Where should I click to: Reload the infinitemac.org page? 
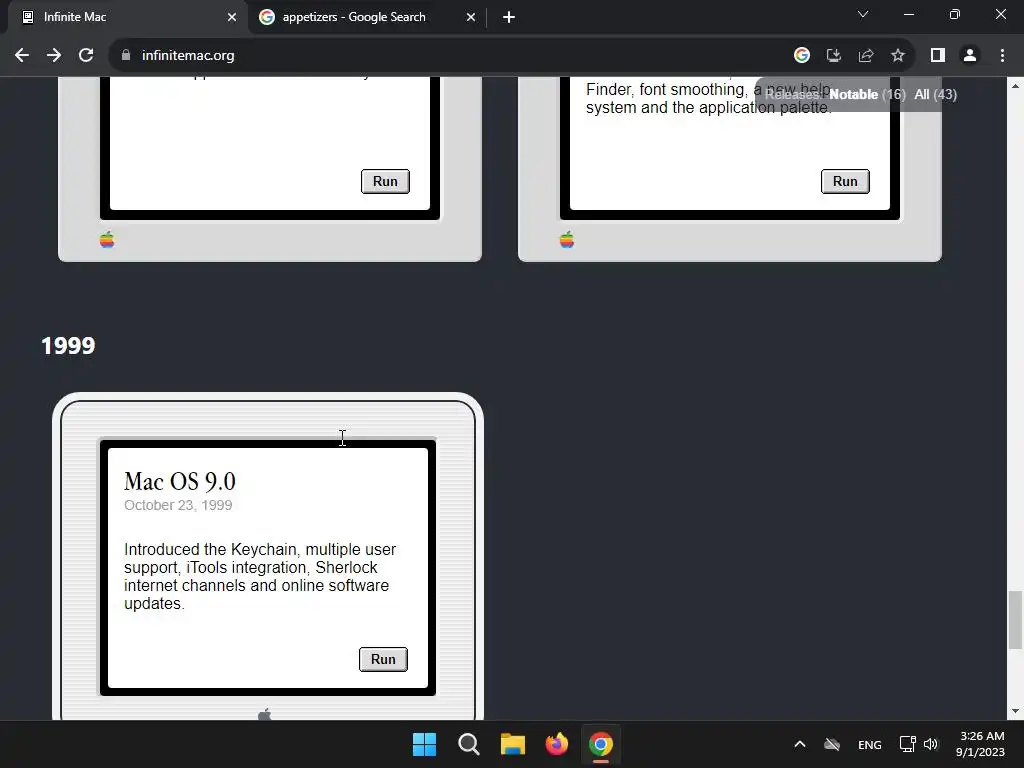pyautogui.click(x=86, y=56)
